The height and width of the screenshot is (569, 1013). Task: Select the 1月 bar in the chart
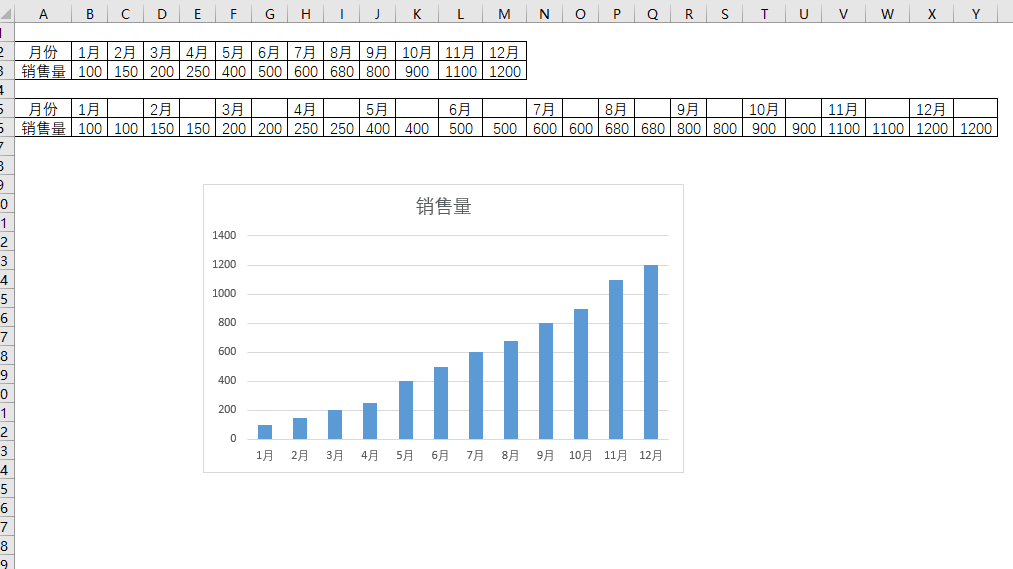[265, 432]
